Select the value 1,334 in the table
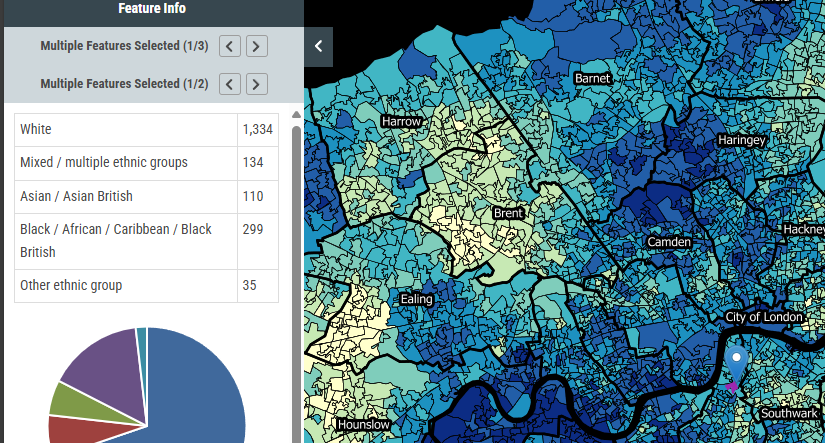 click(x=258, y=129)
